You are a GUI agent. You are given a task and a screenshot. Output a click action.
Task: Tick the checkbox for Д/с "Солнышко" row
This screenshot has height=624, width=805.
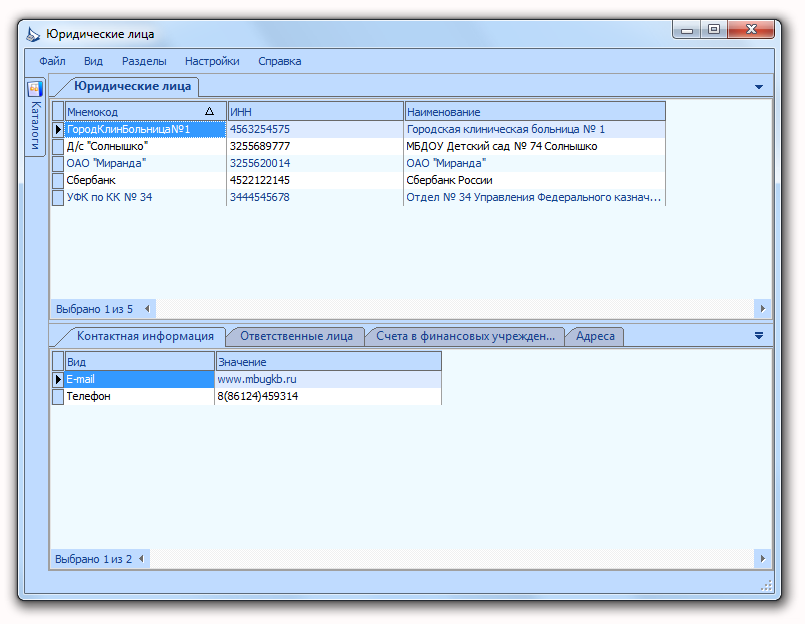58,146
